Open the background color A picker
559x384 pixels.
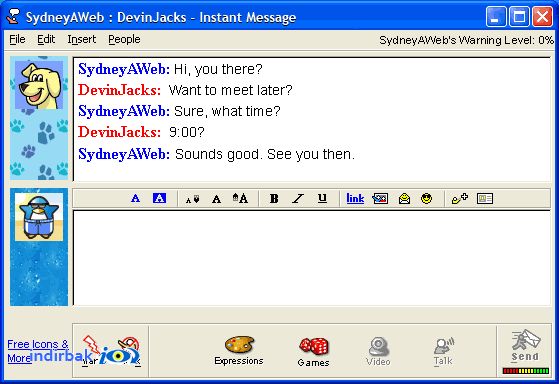[159, 198]
